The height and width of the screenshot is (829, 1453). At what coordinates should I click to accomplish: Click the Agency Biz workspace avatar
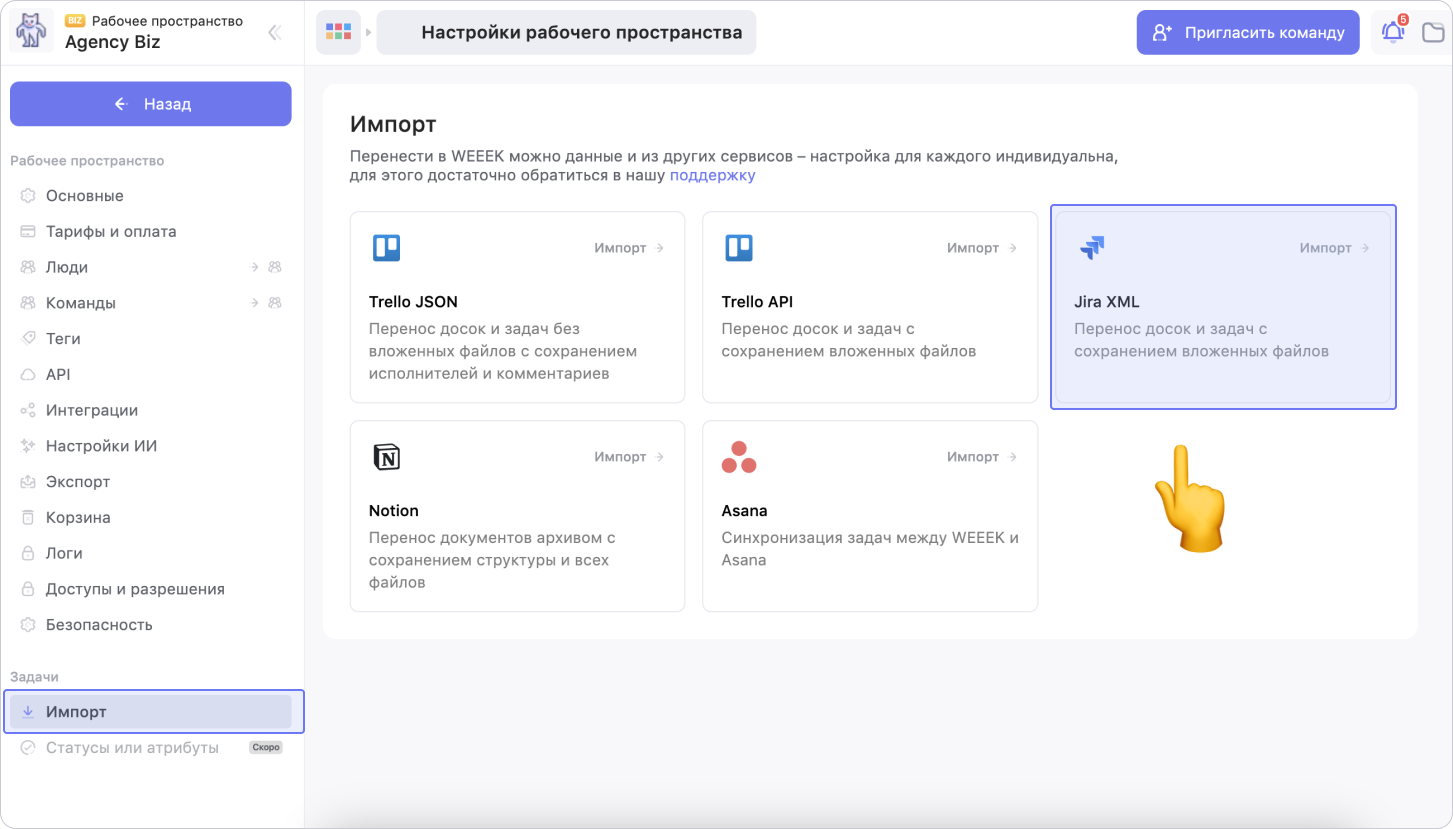pyautogui.click(x=32, y=32)
